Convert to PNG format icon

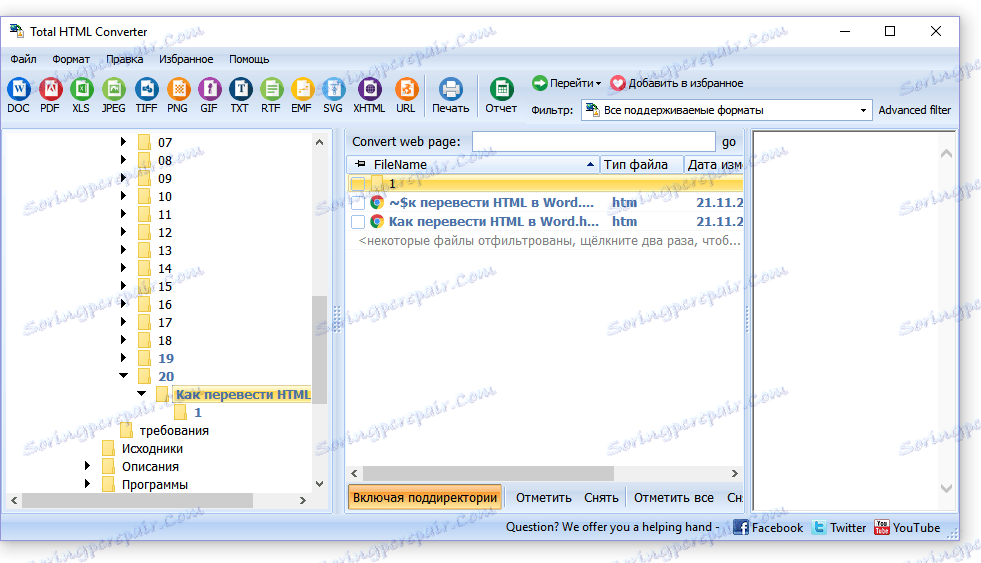[x=178, y=89]
